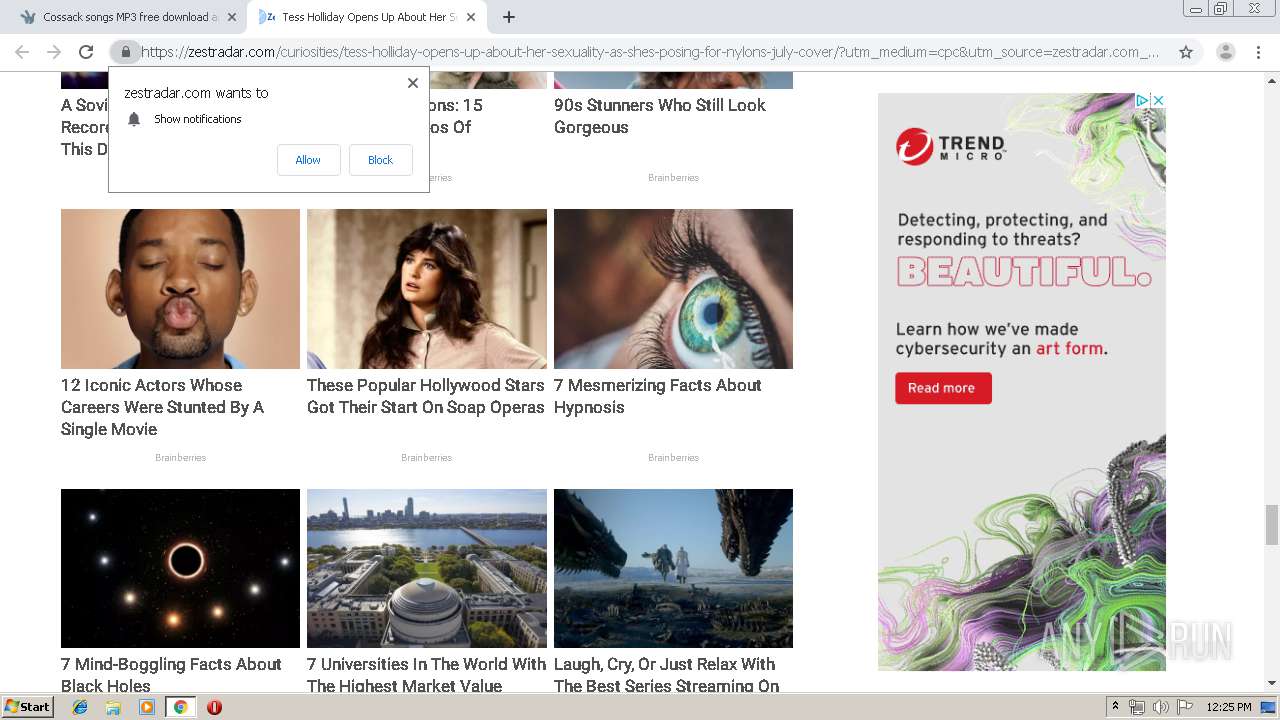
Task: Click the red Opera taskbar icon
Action: 214,707
